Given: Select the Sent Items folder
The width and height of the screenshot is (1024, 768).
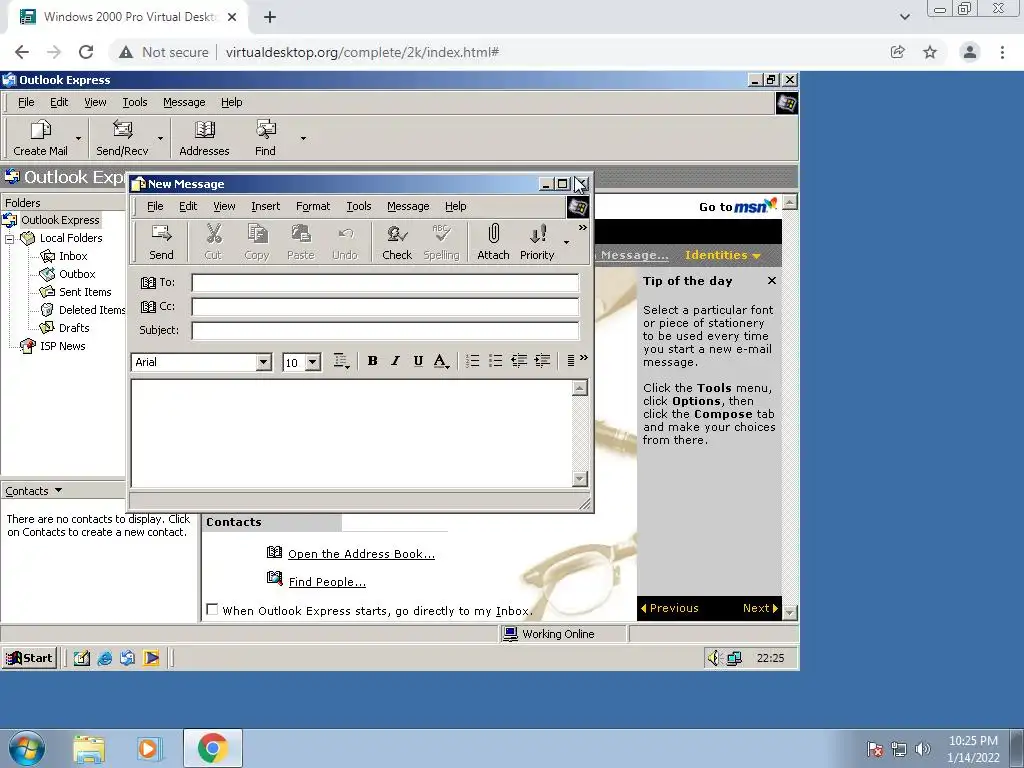Looking at the screenshot, I should 85,292.
